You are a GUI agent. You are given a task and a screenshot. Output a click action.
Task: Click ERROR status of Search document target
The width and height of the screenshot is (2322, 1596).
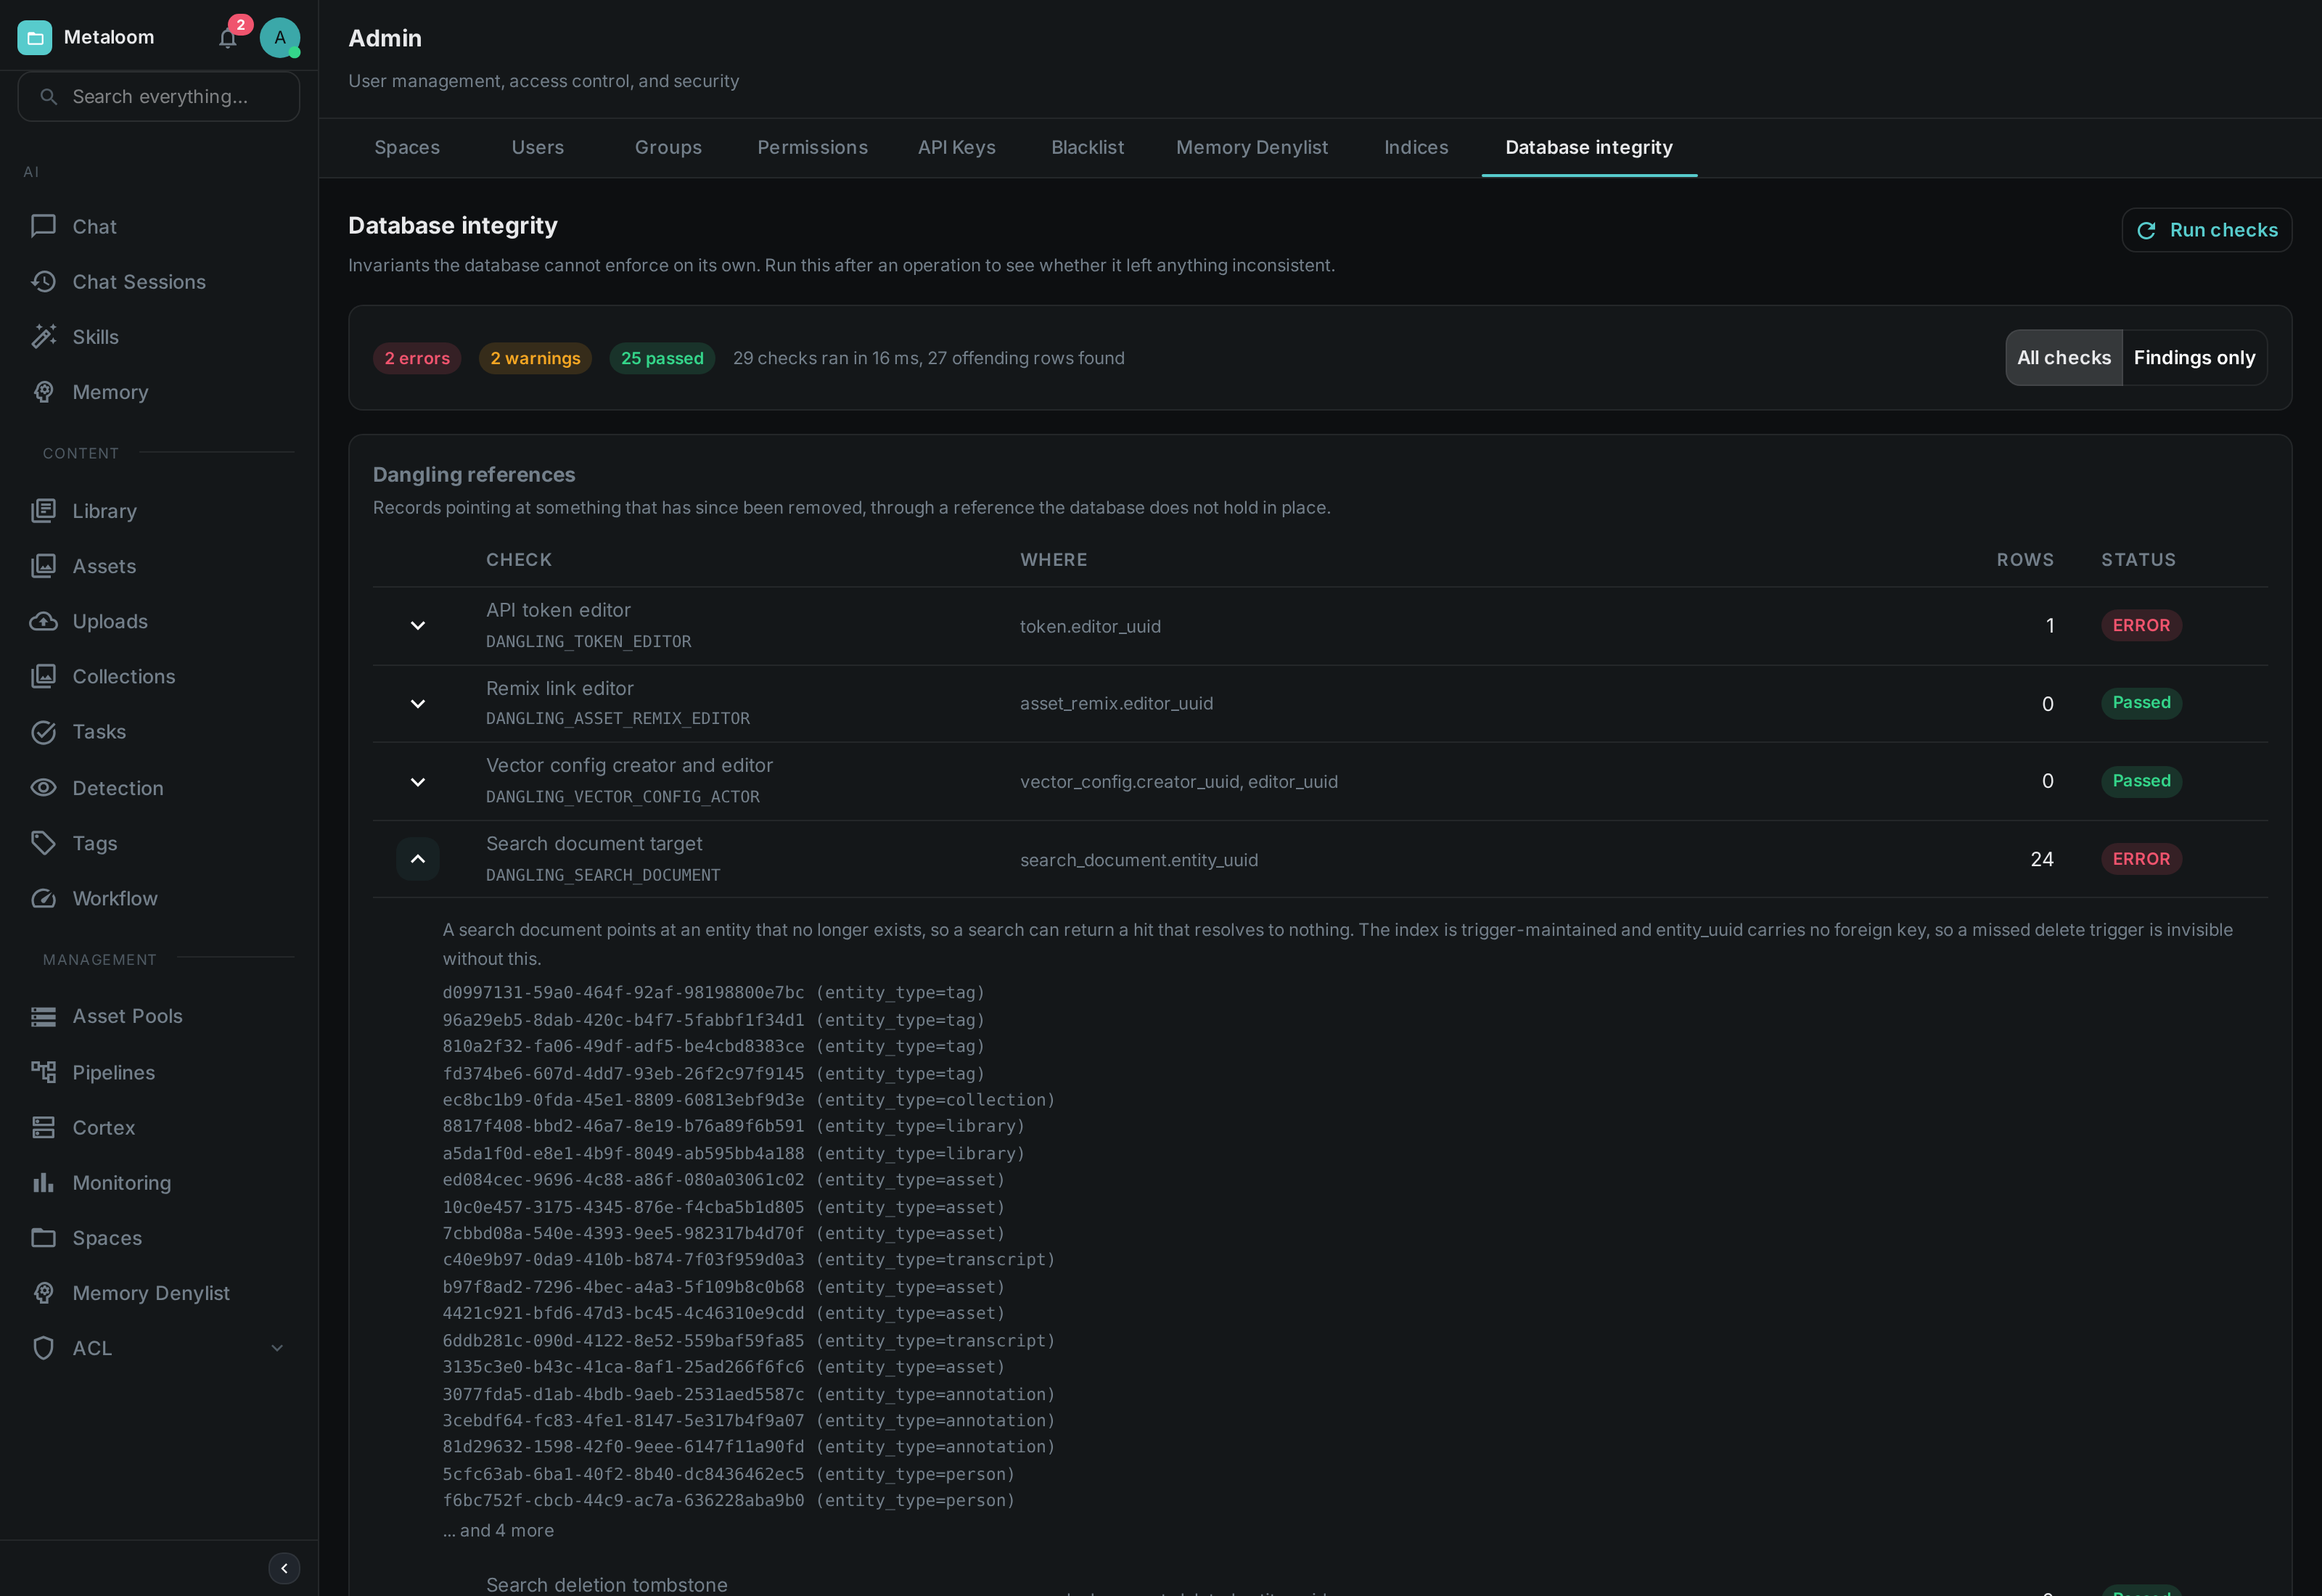pos(2141,859)
